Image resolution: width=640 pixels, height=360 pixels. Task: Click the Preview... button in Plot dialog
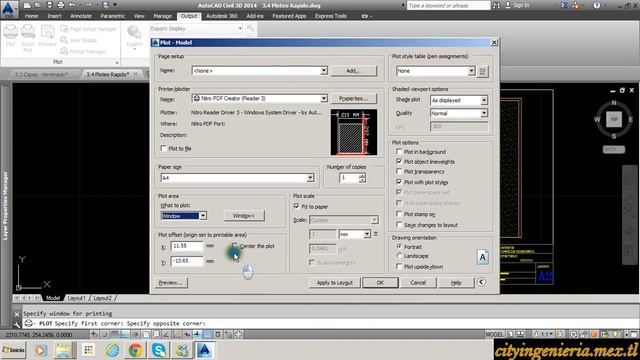[171, 282]
